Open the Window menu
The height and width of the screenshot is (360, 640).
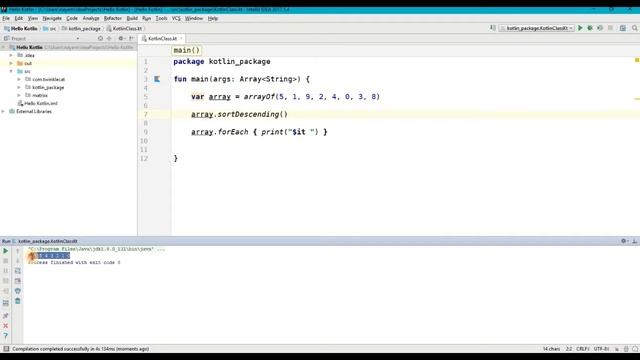coord(194,18)
